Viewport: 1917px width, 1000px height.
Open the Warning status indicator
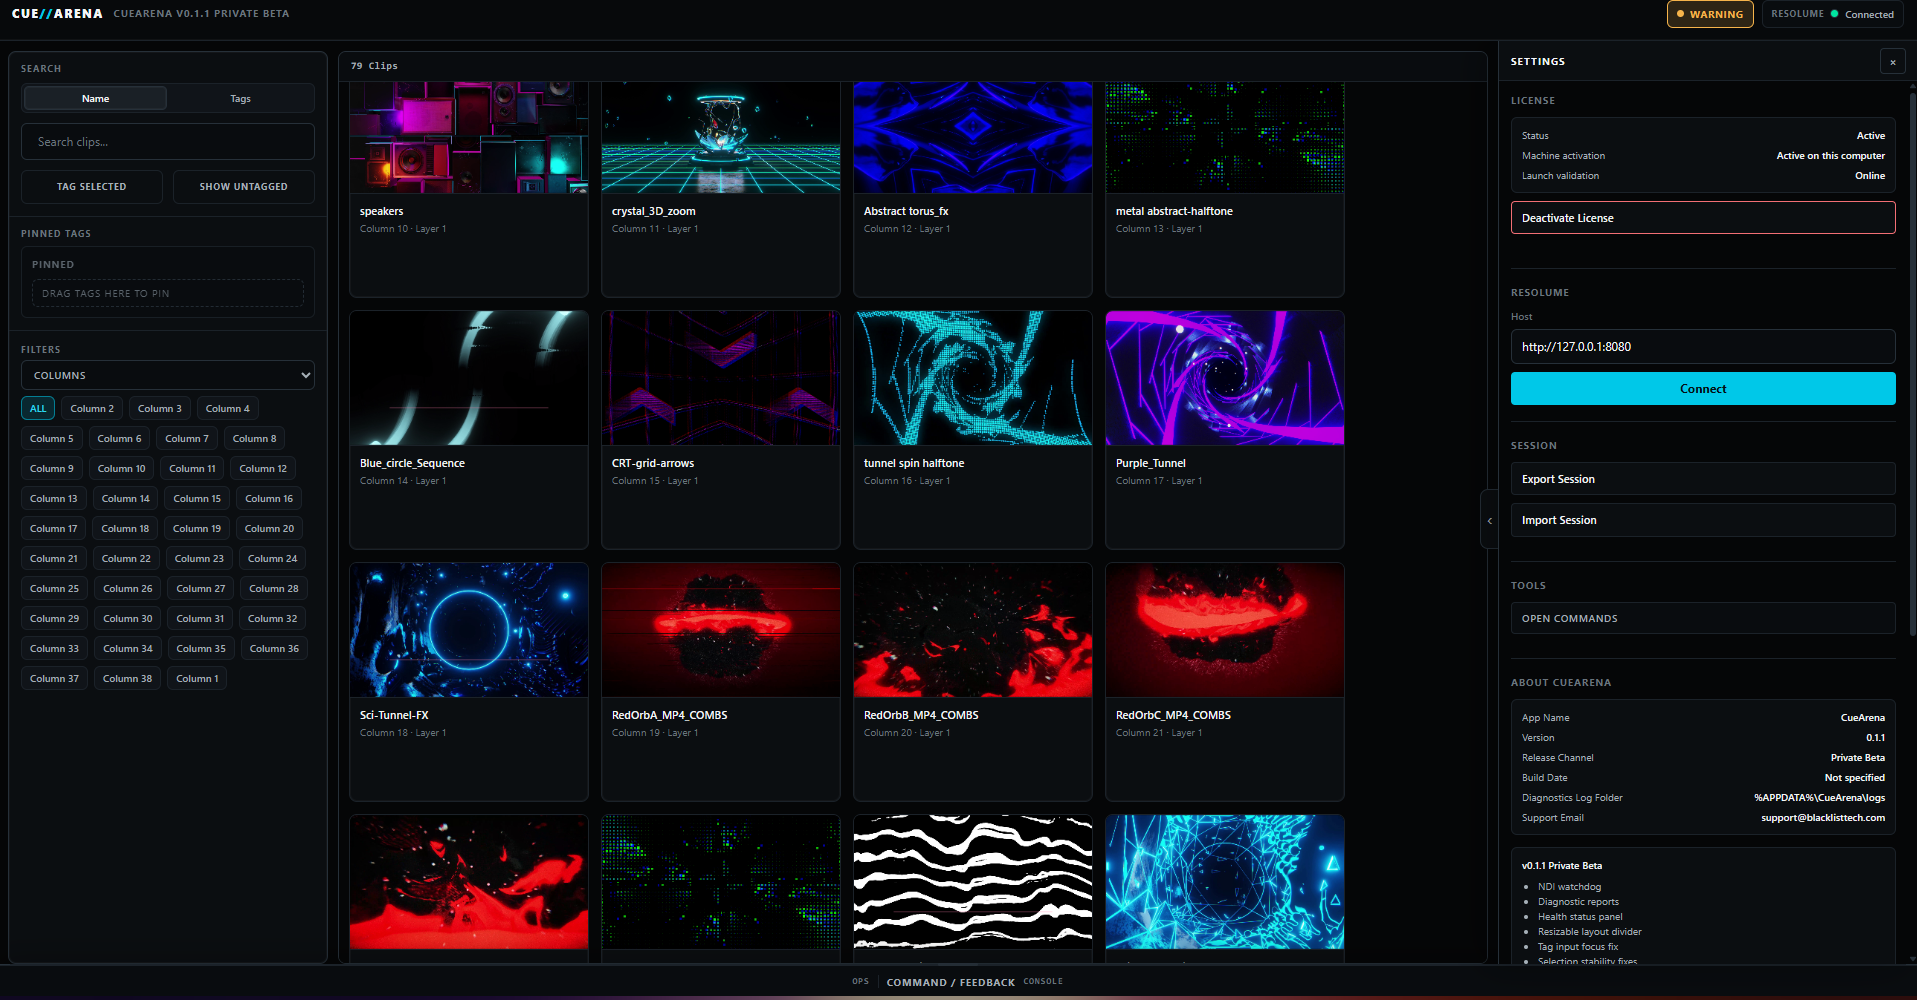point(1710,14)
